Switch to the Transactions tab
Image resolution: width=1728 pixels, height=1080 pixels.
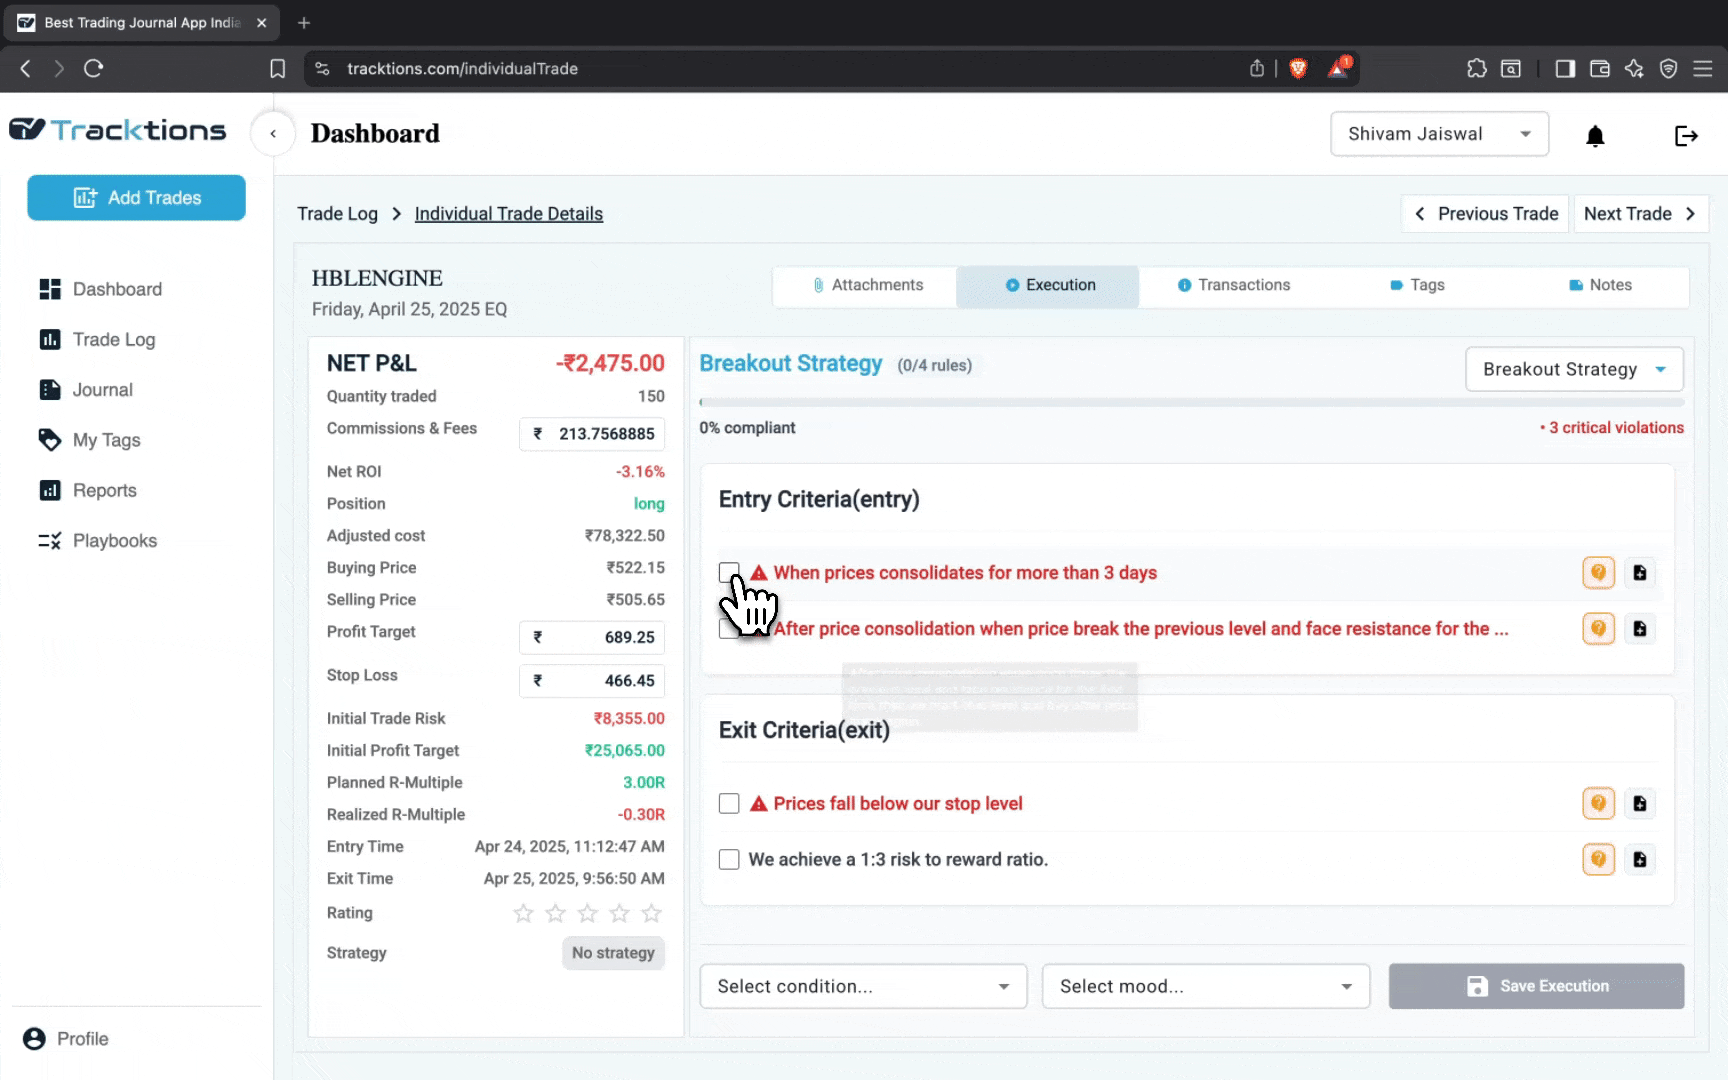pos(1233,285)
